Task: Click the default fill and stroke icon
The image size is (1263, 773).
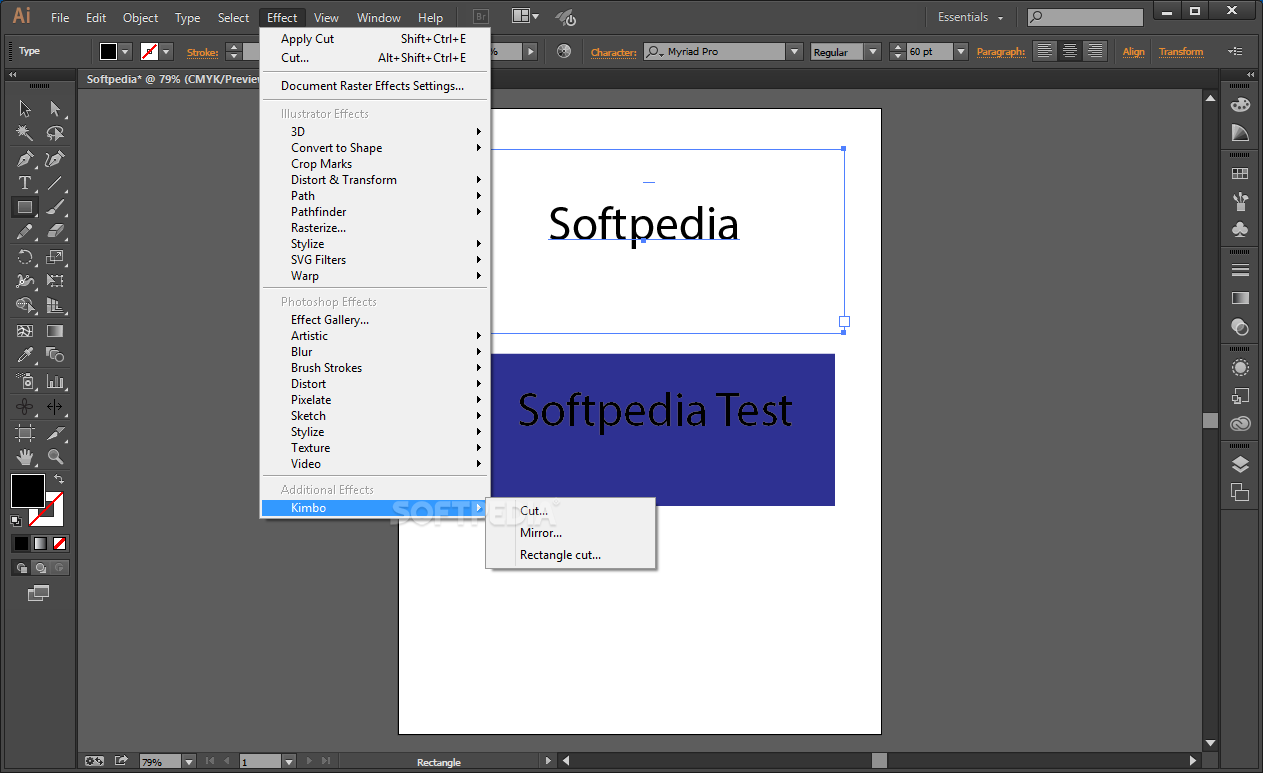Action: [16, 521]
